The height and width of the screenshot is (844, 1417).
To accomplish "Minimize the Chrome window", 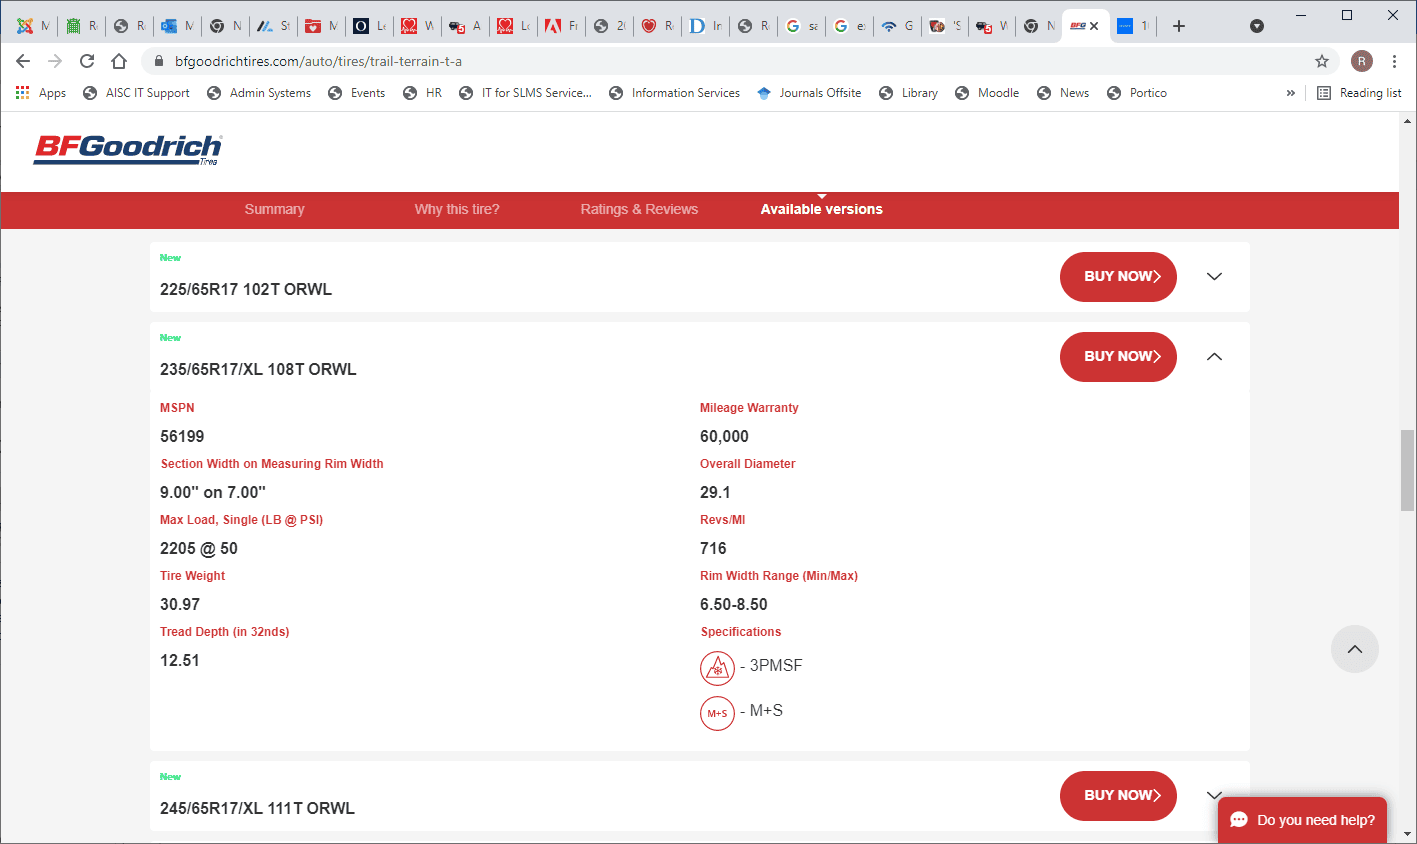I will click(1301, 15).
